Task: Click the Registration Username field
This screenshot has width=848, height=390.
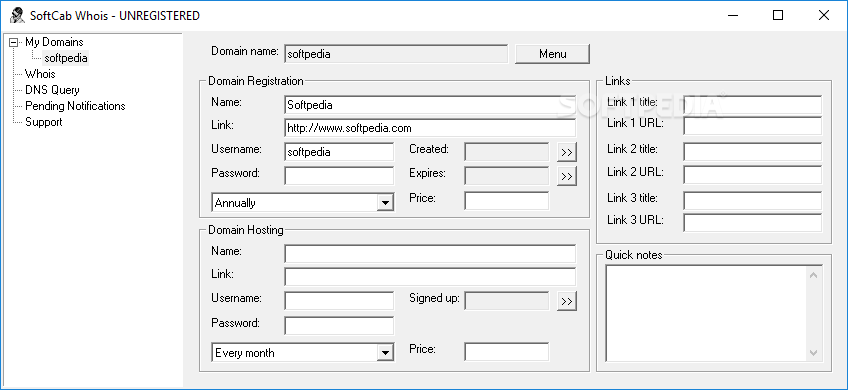Action: 339,152
